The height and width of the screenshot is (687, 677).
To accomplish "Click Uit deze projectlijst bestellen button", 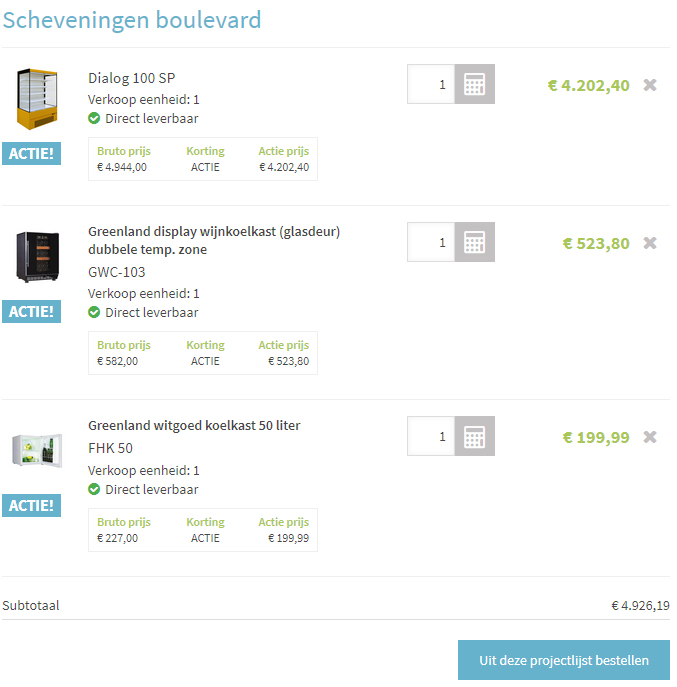I will 564,660.
